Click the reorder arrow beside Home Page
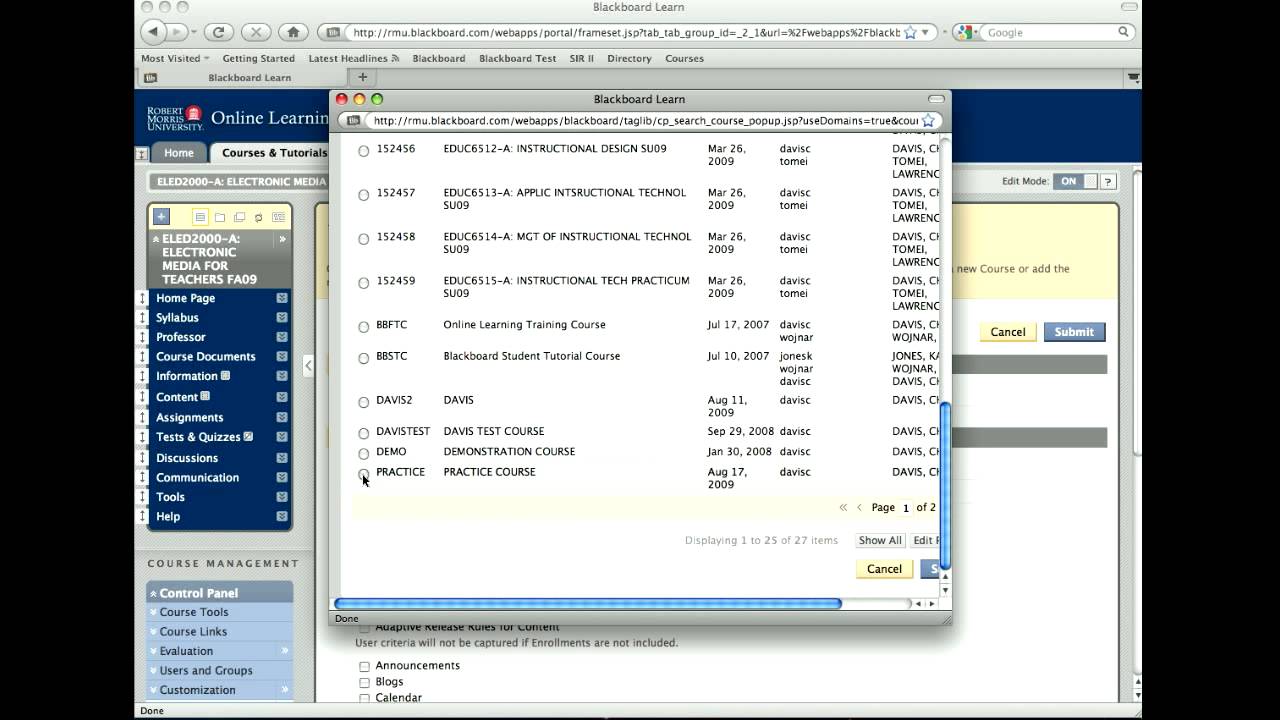1280x720 pixels. 143,298
